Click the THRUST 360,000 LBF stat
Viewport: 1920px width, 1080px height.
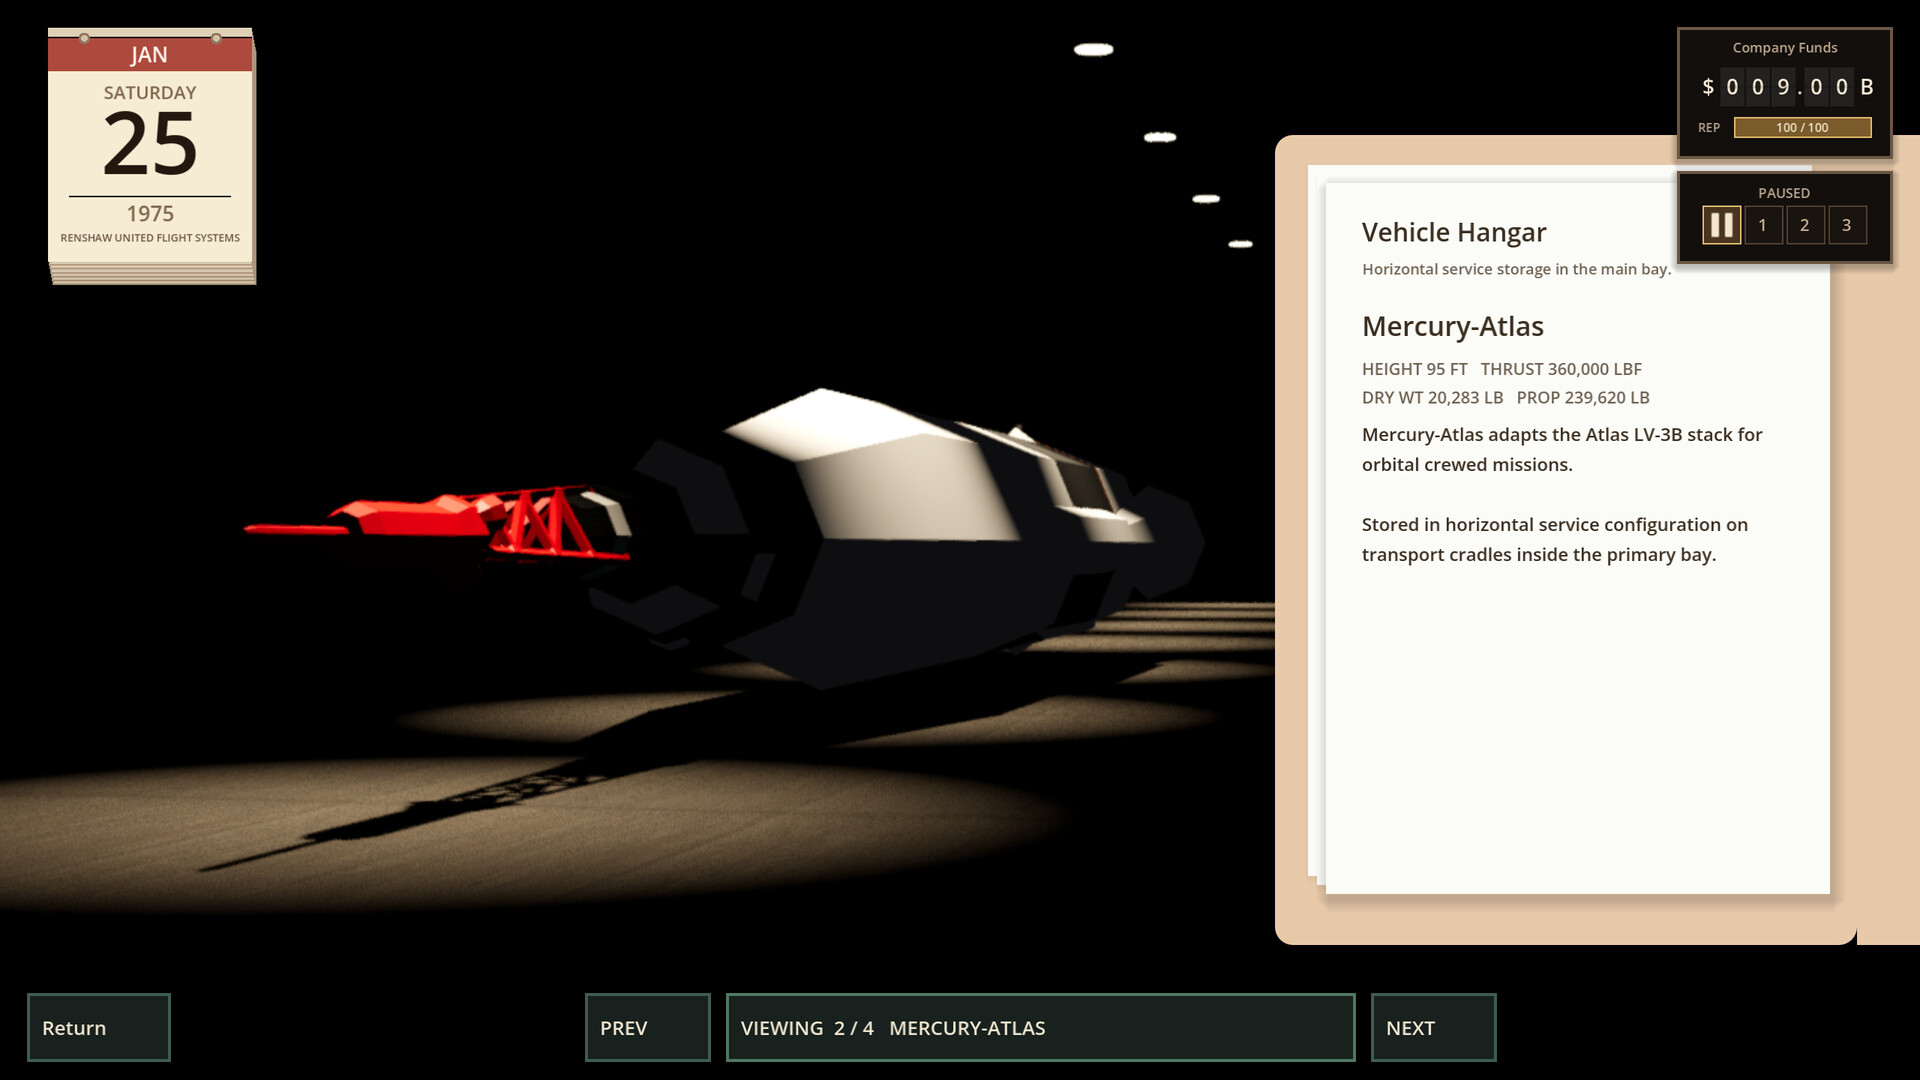[1561, 369]
